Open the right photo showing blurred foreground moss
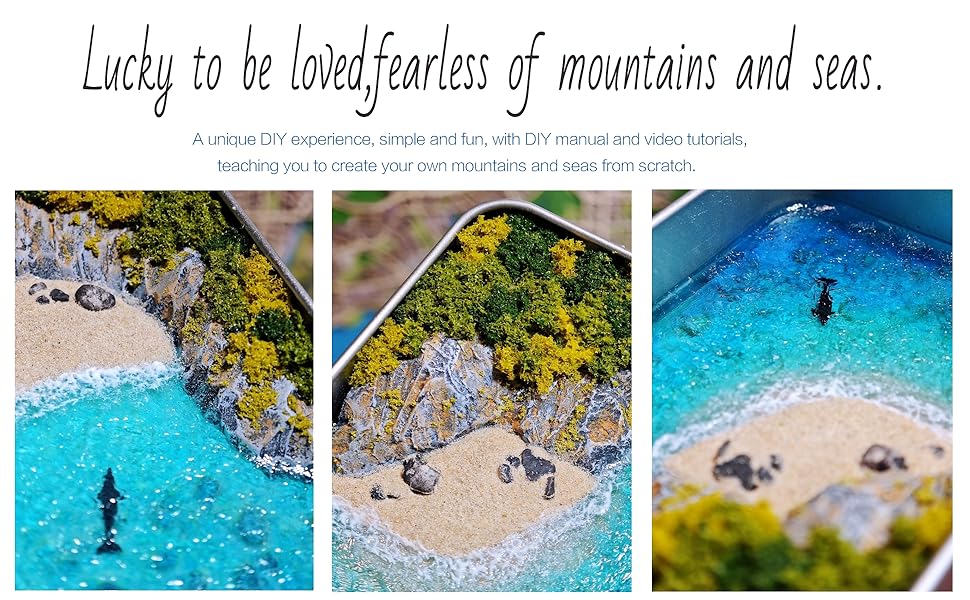Viewport: 970px width, 600px height. (802, 390)
